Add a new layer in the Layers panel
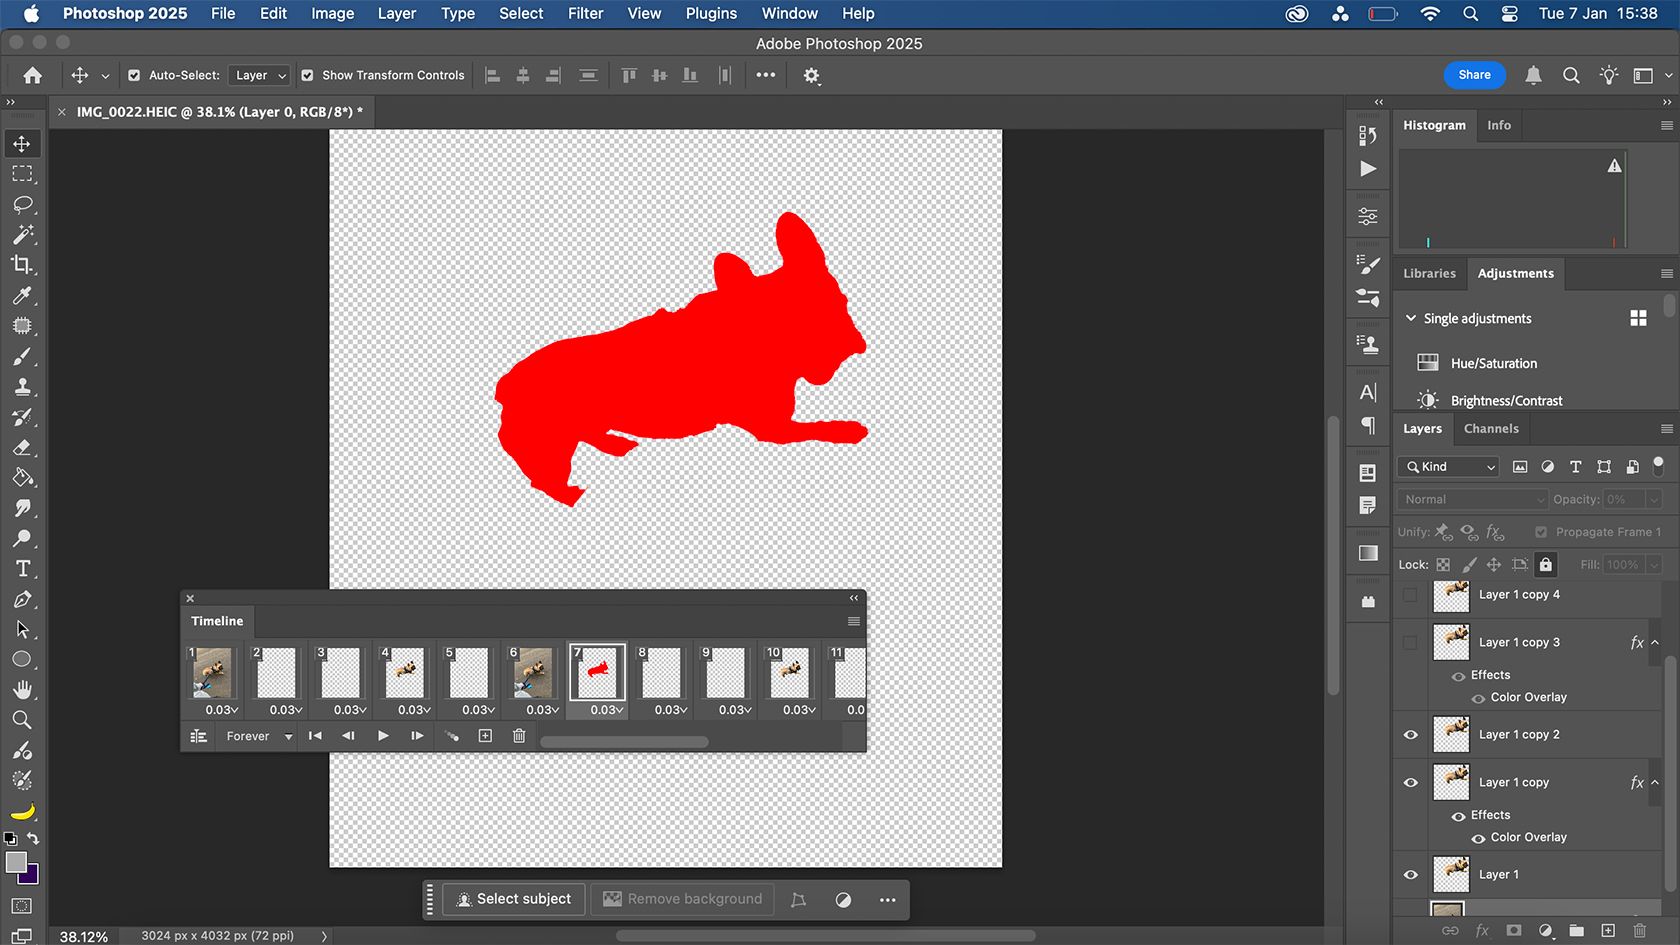This screenshot has height=945, width=1680. 1608,929
